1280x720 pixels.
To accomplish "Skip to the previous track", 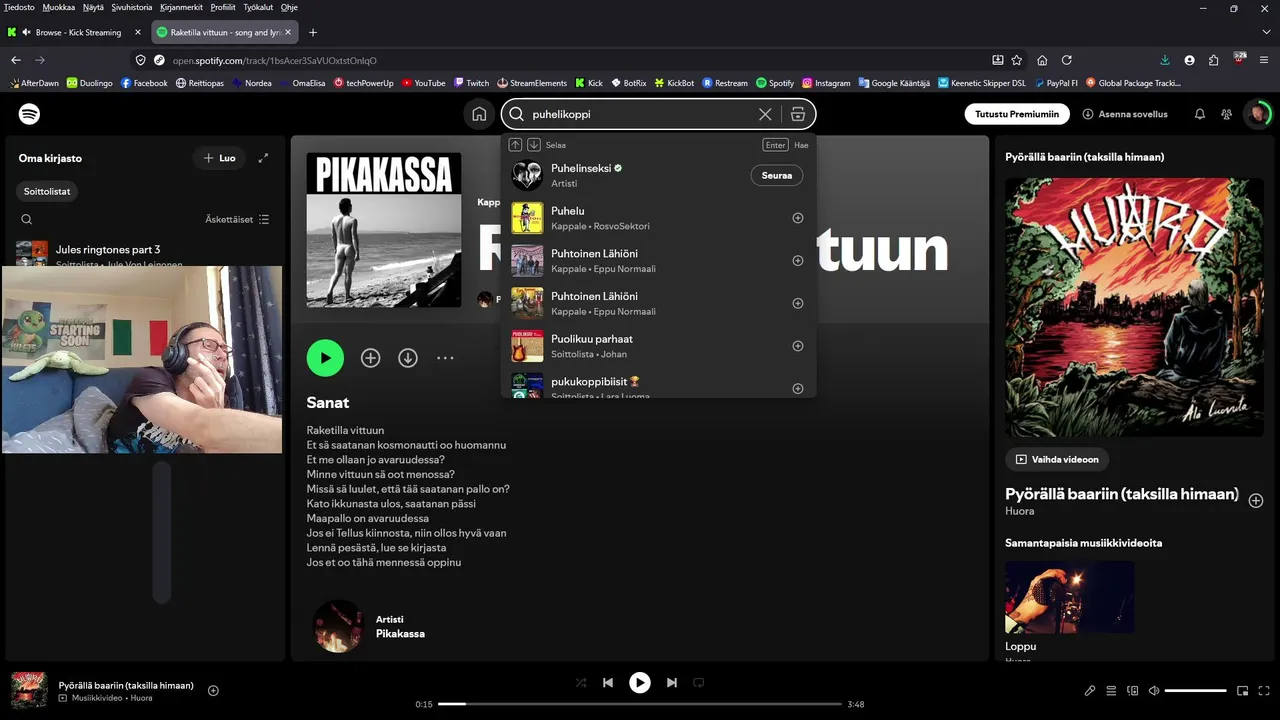I will (608, 683).
